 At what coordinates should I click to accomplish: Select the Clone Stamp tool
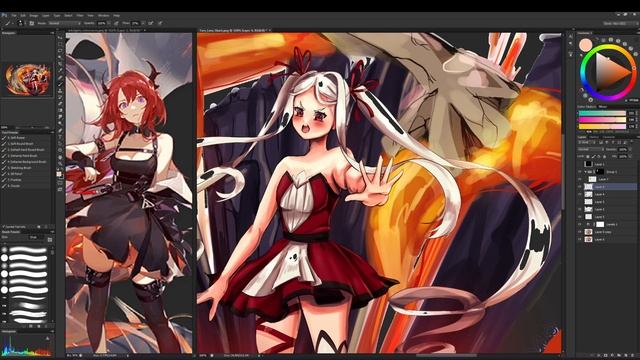click(60, 91)
